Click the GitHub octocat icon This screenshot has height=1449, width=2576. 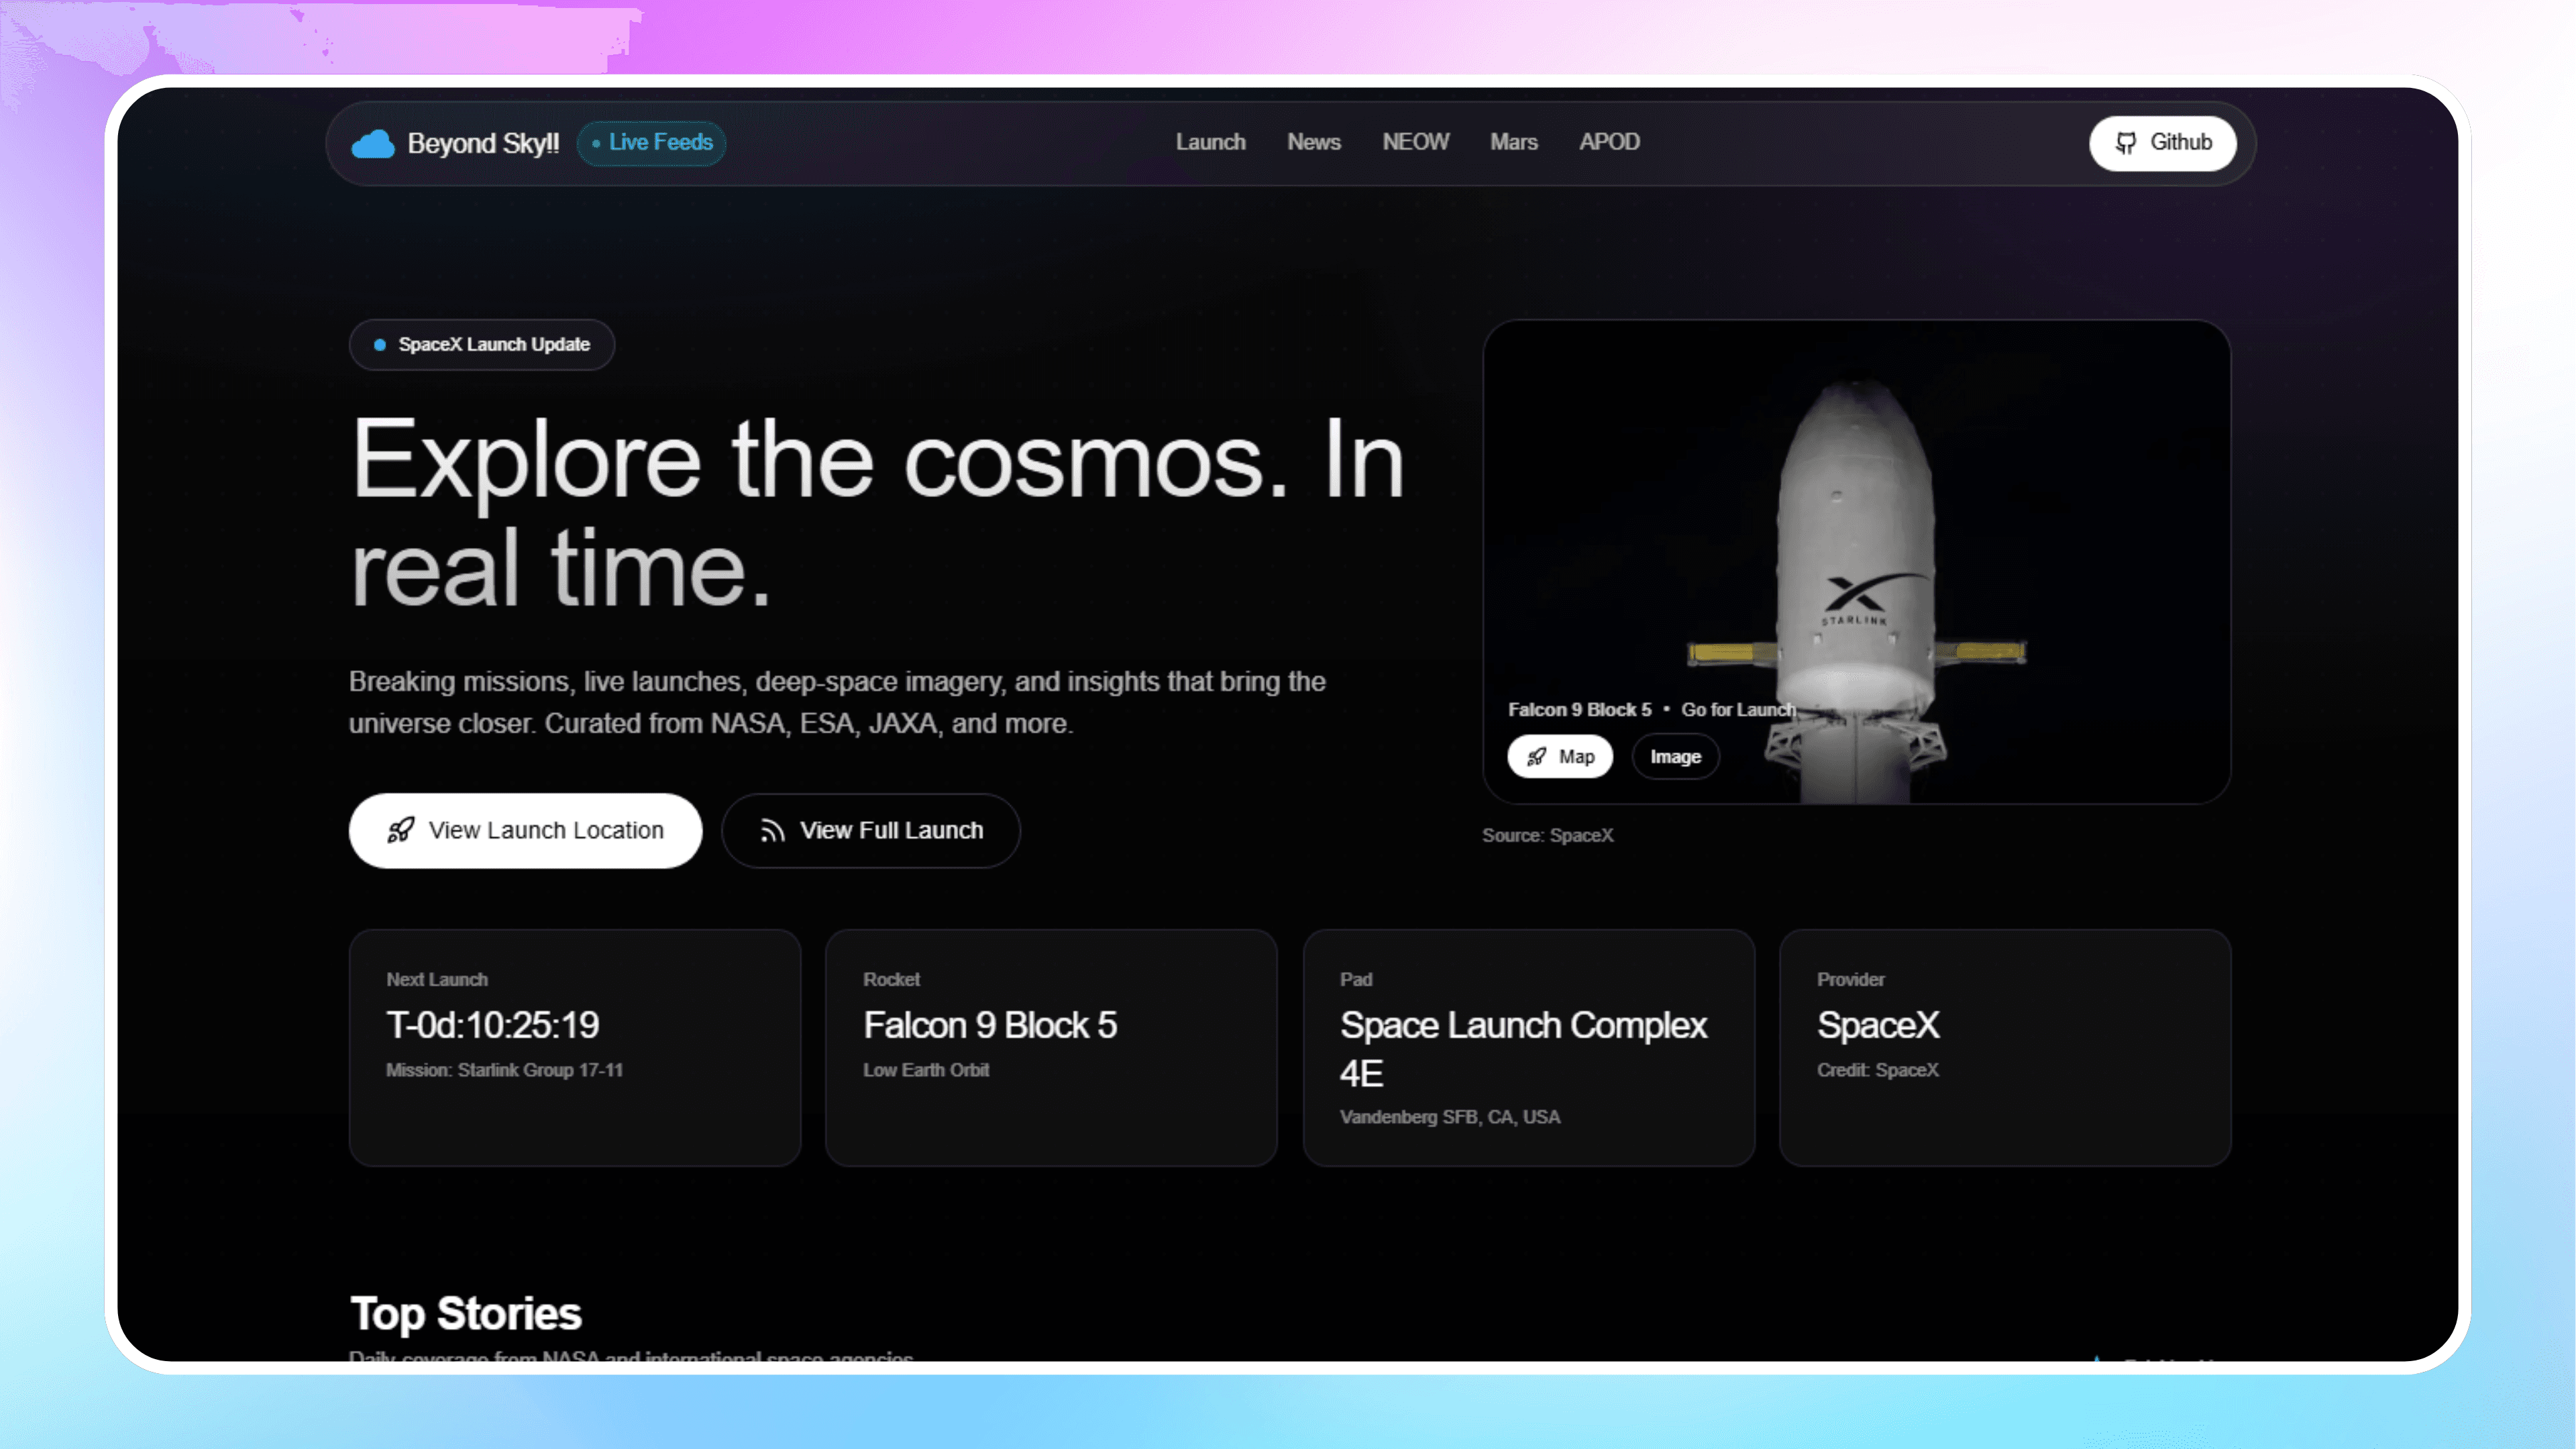pyautogui.click(x=2126, y=143)
